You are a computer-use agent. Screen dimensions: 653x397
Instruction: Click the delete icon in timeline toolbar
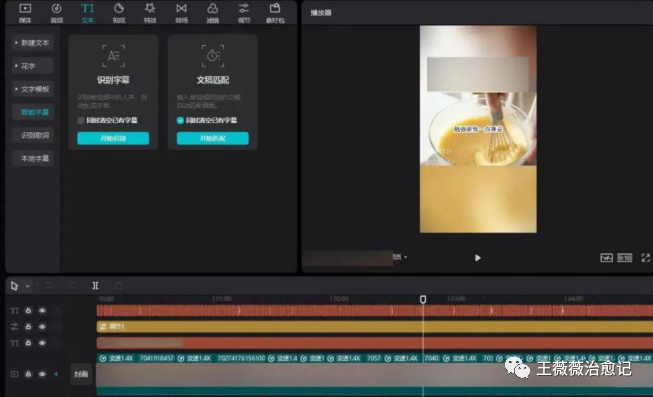click(x=119, y=286)
